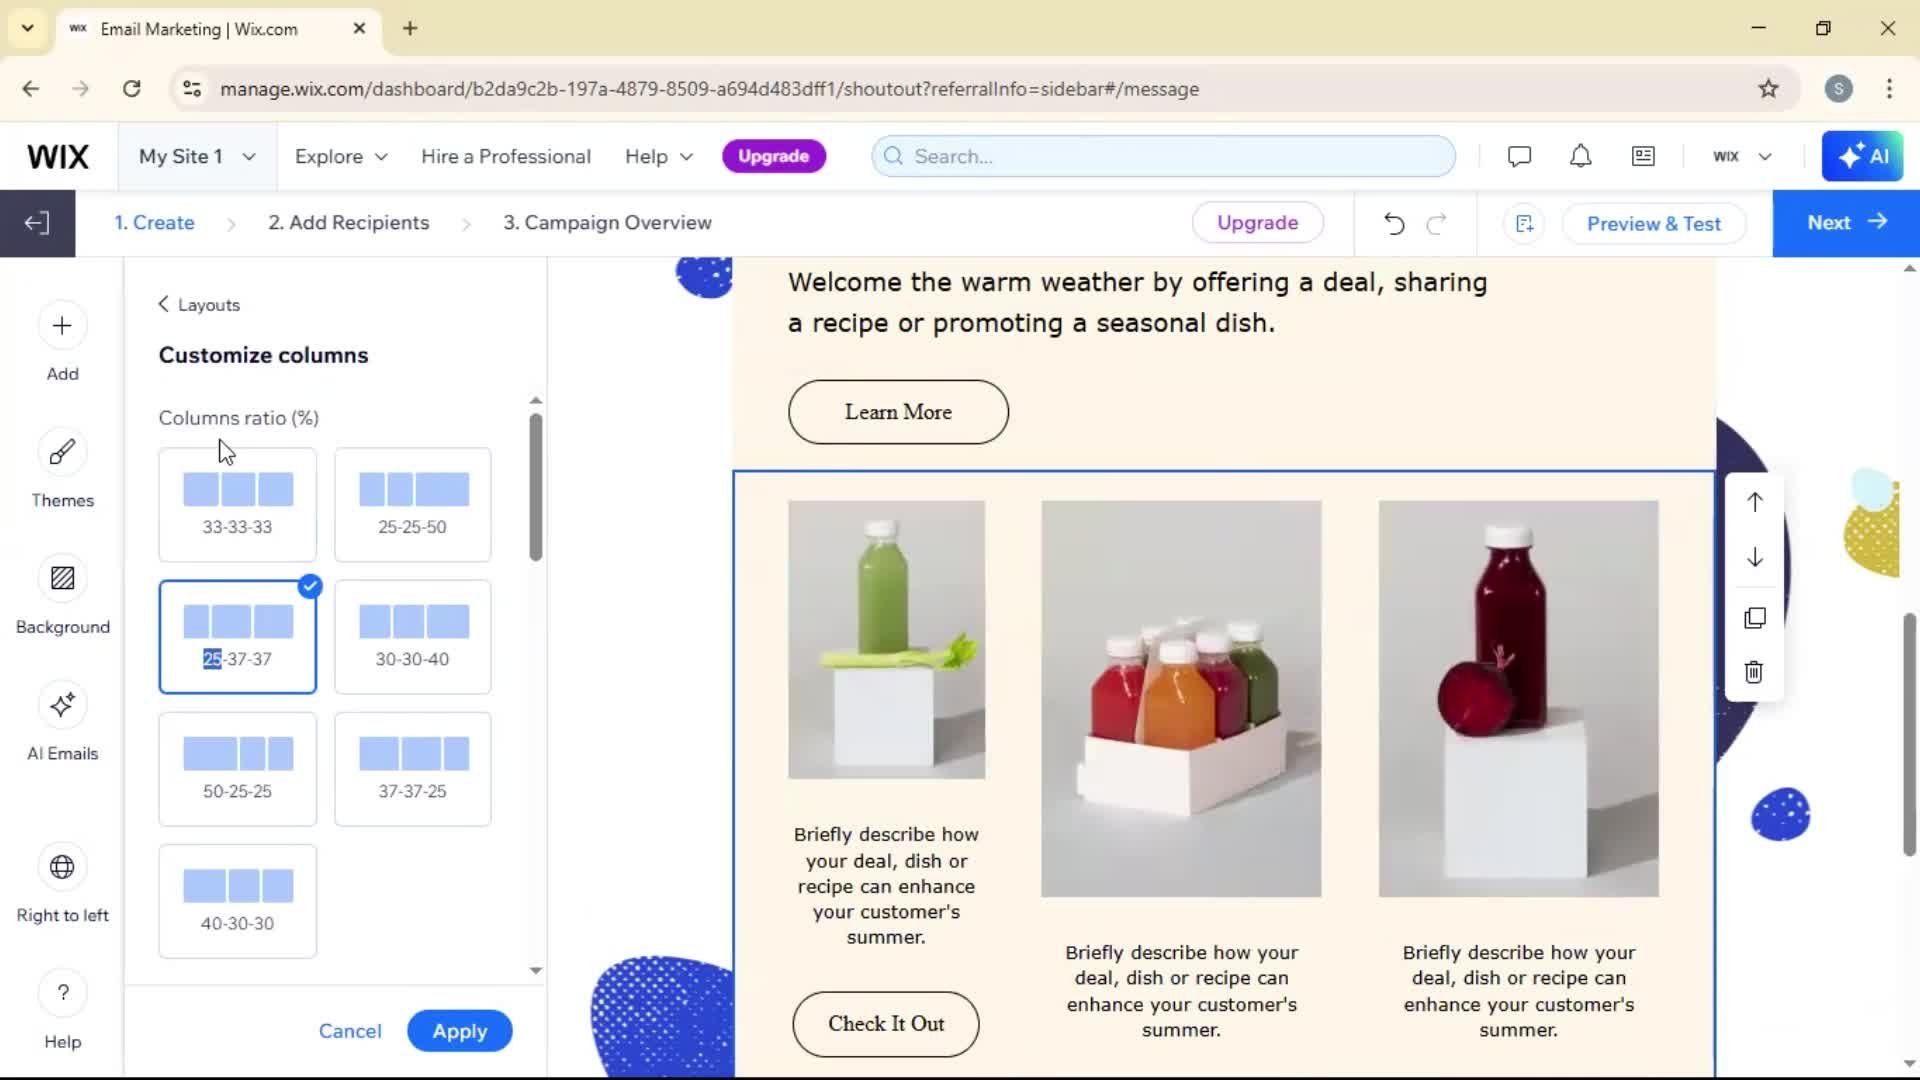Image resolution: width=1920 pixels, height=1080 pixels.
Task: Expand the My Site 1 dropdown
Action: point(197,157)
